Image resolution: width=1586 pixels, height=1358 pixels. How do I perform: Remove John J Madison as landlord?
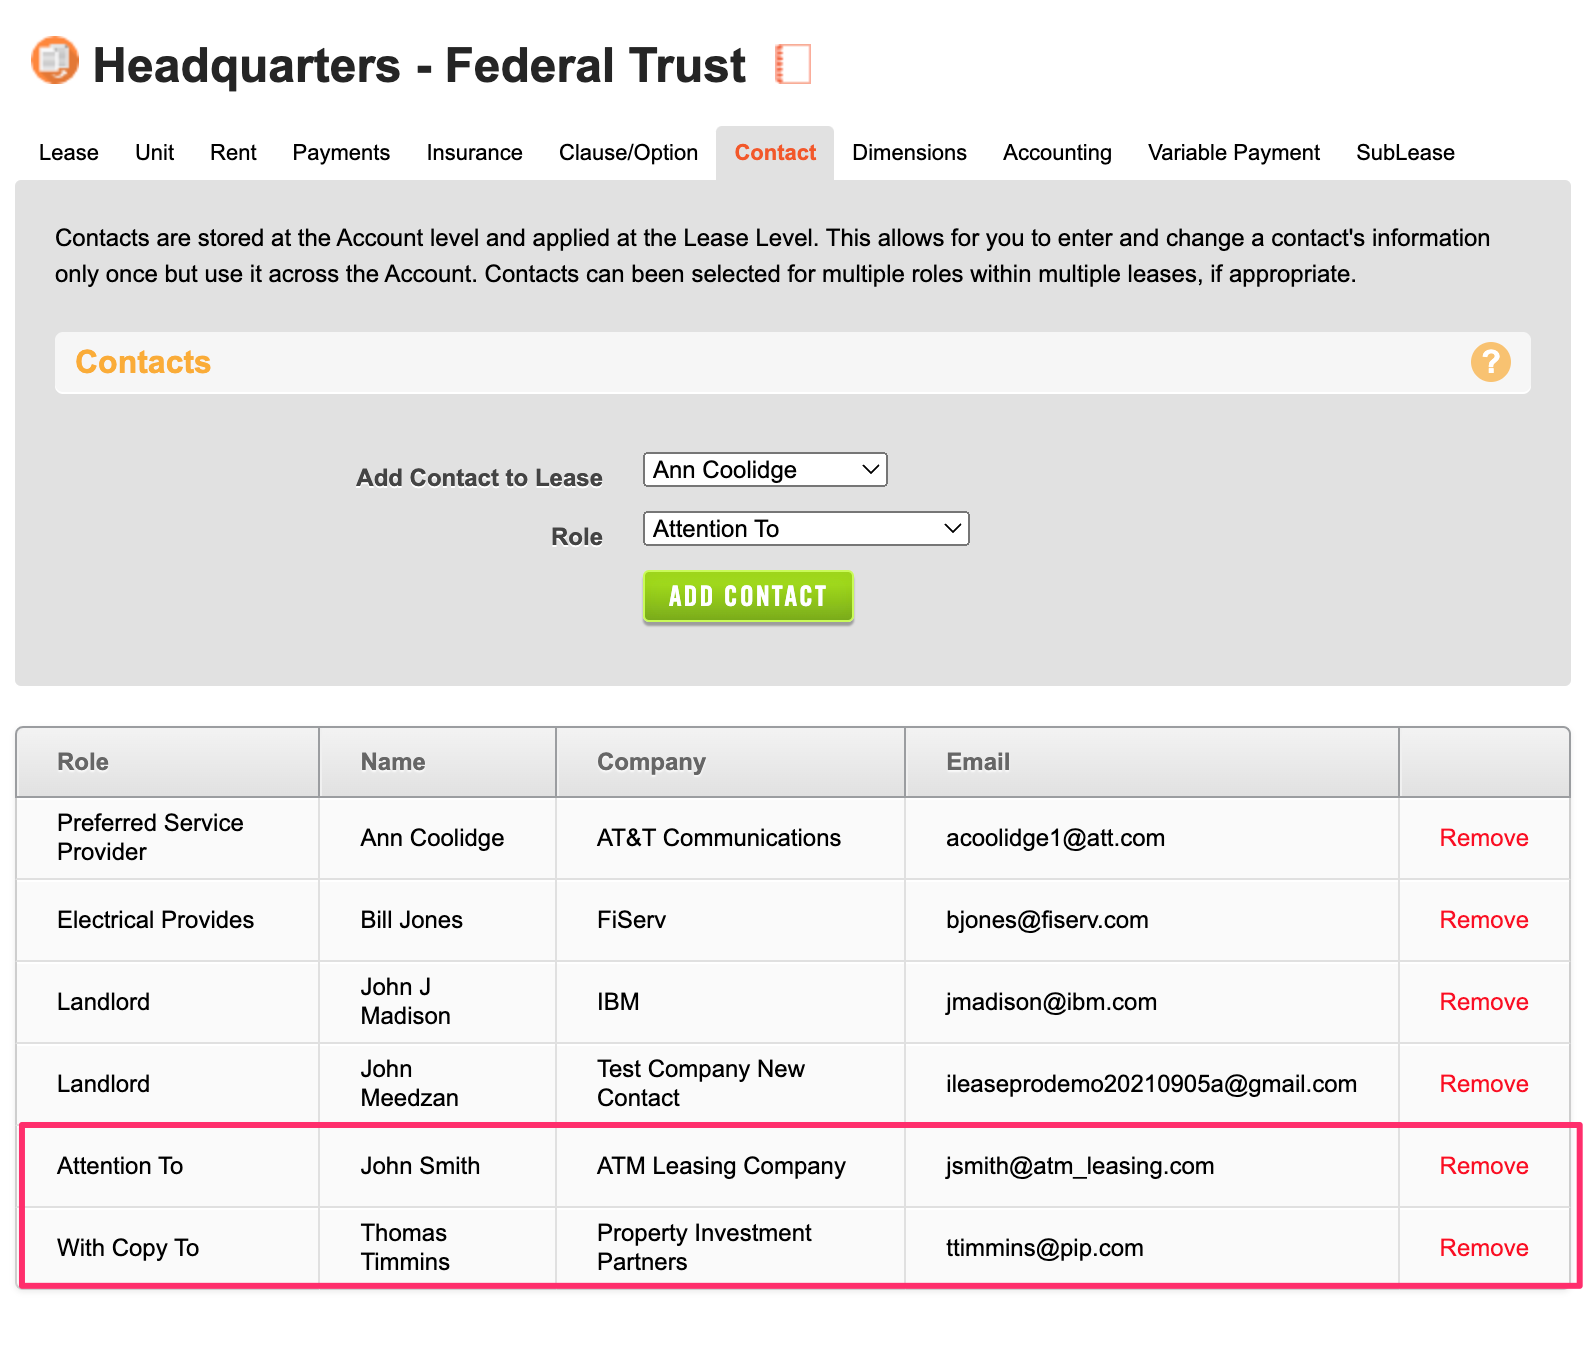pyautogui.click(x=1483, y=1002)
